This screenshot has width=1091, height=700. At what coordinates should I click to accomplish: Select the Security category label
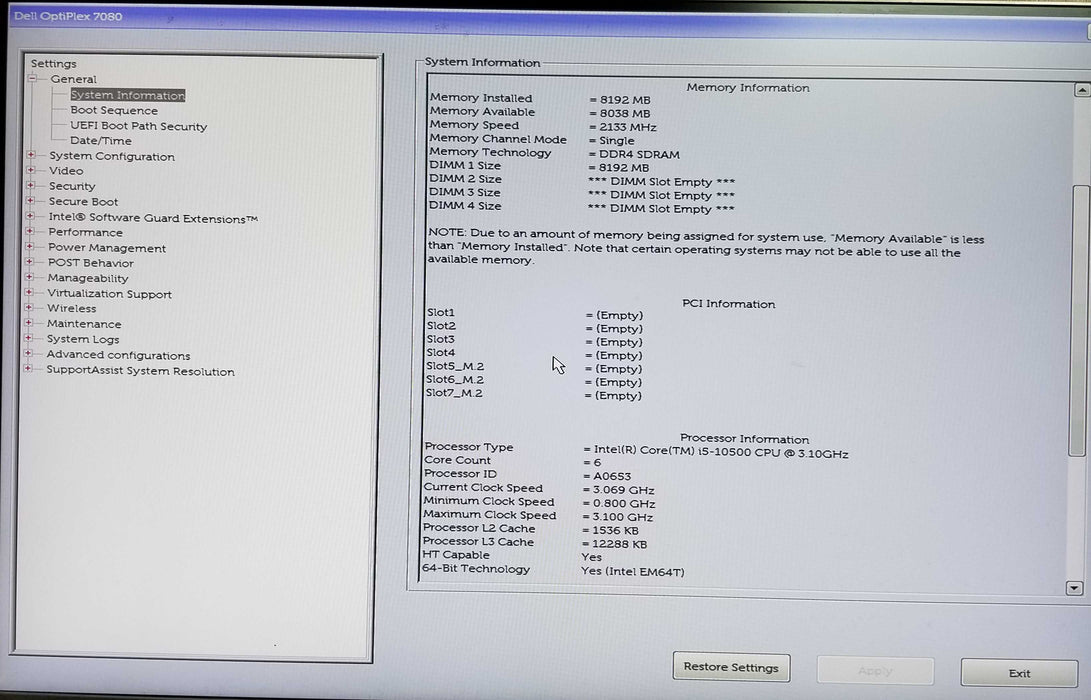coord(72,186)
